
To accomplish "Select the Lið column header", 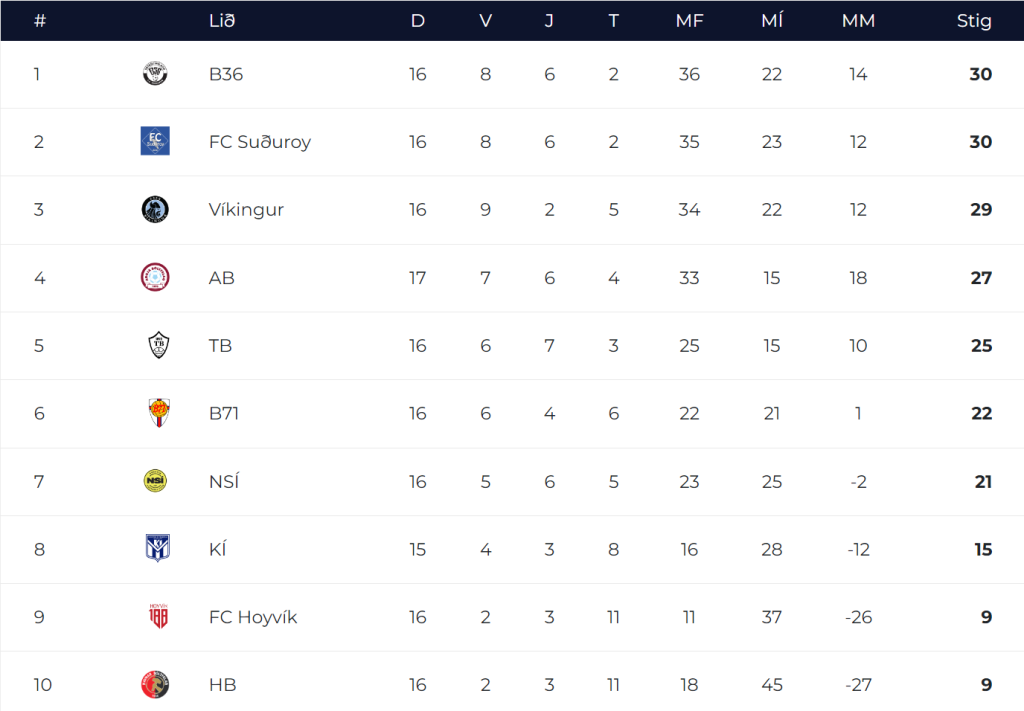I will coord(222,21).
